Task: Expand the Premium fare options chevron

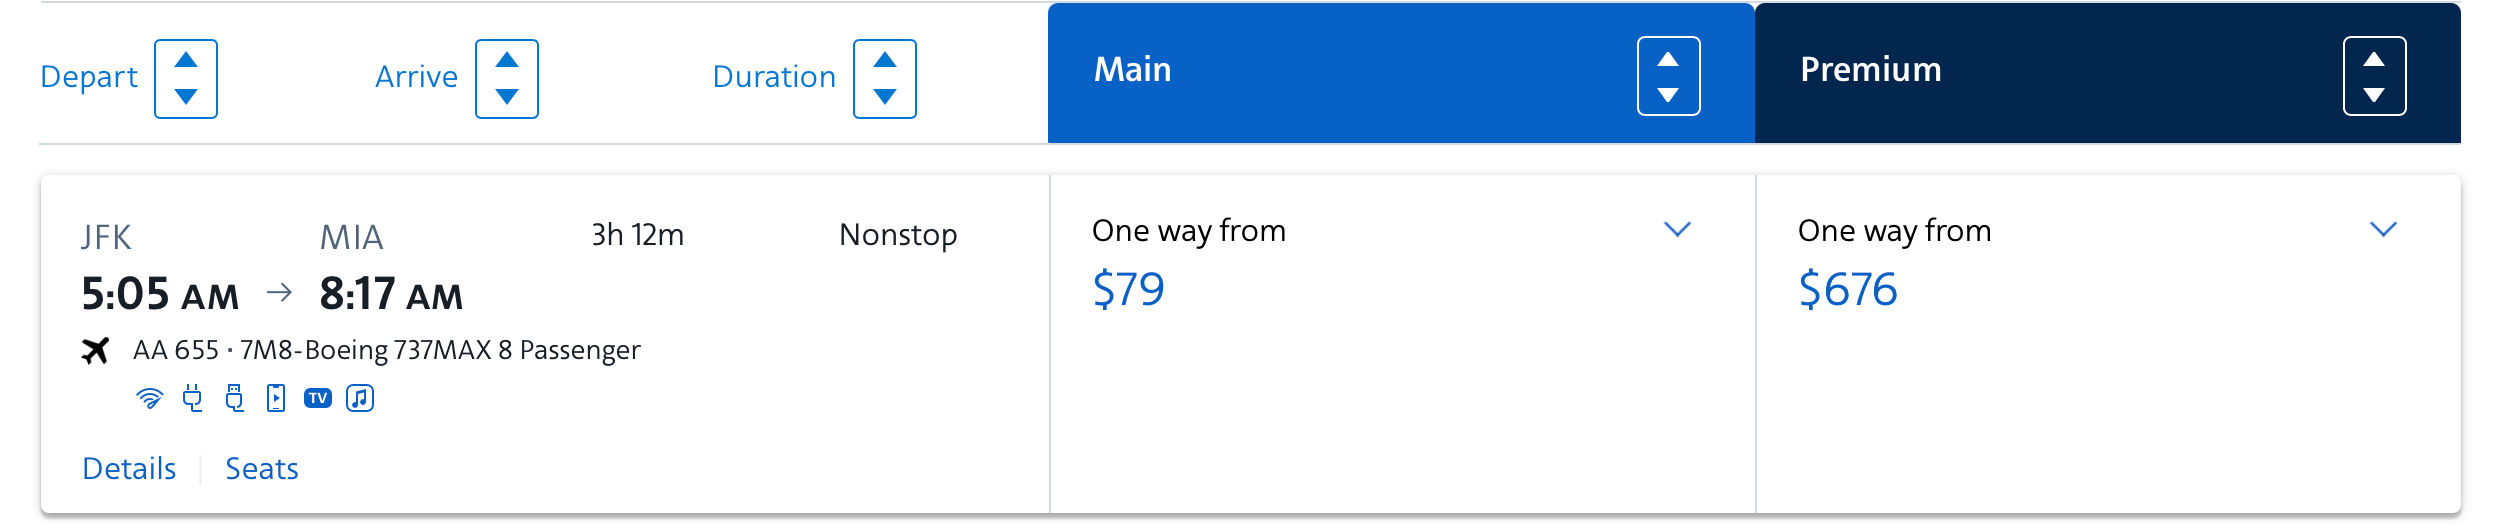Action: pos(2383,230)
